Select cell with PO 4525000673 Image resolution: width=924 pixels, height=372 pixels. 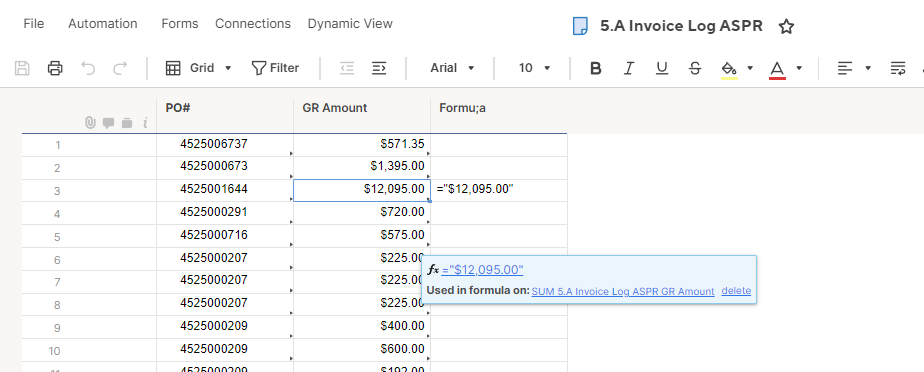(x=225, y=168)
